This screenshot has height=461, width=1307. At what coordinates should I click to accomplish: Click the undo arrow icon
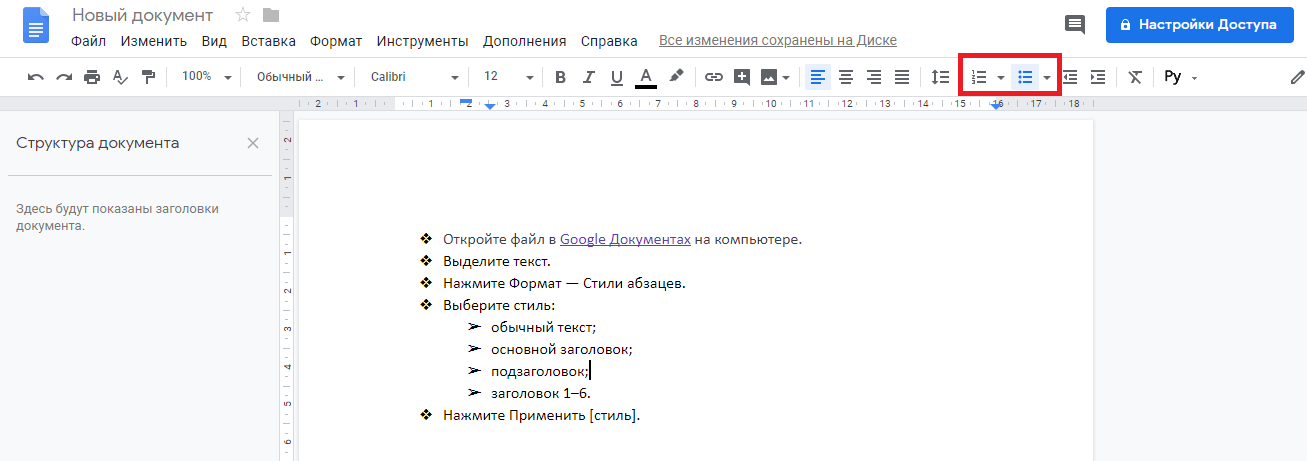36,77
